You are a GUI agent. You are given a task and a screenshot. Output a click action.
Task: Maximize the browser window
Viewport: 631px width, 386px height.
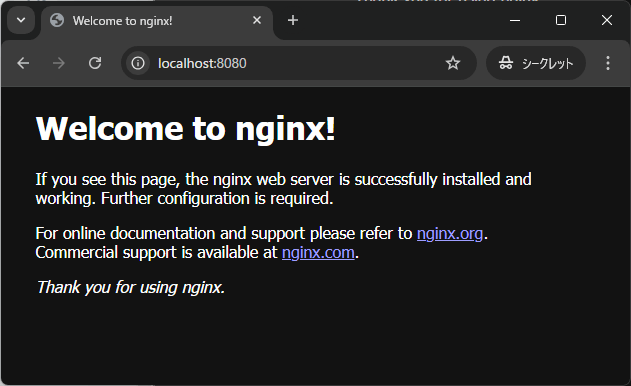point(561,20)
